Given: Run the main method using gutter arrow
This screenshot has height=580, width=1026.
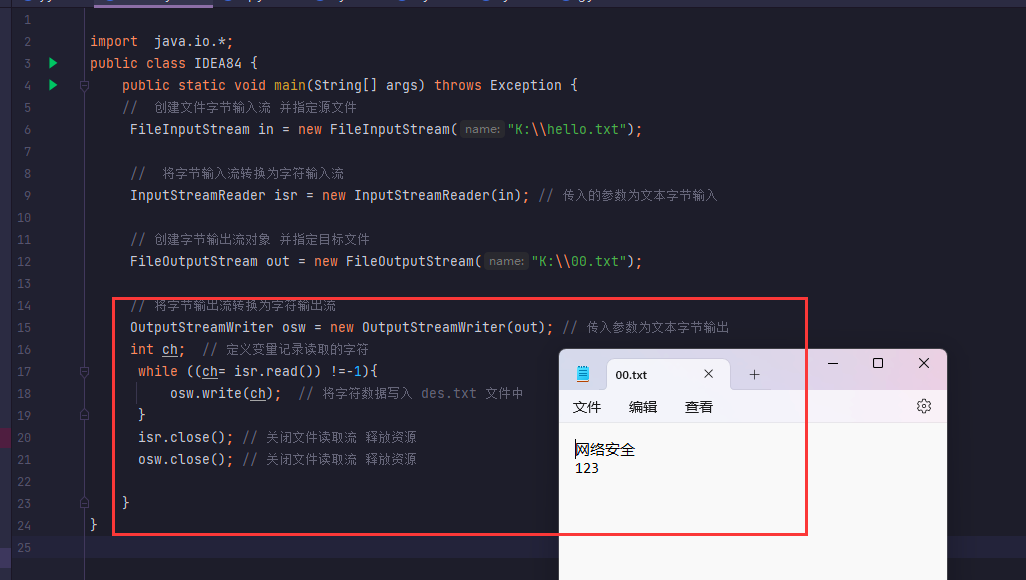Looking at the screenshot, I should (x=53, y=85).
